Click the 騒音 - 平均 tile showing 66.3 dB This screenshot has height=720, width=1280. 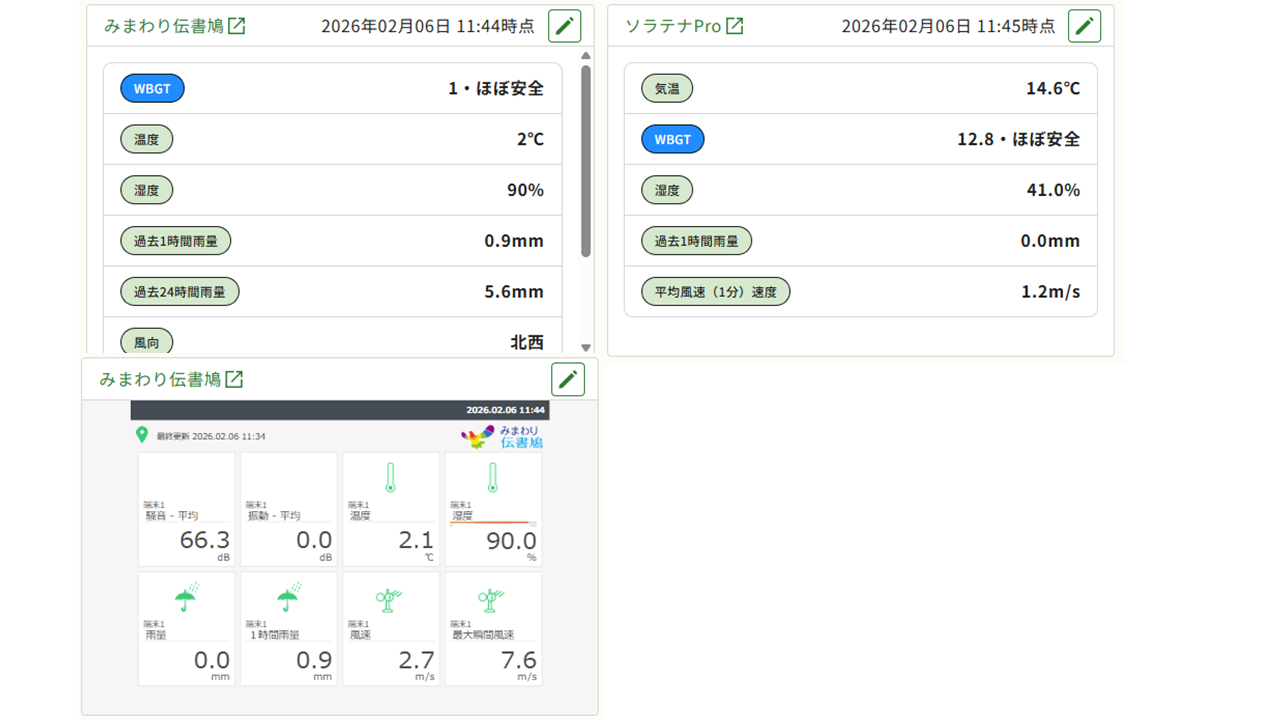pos(187,510)
